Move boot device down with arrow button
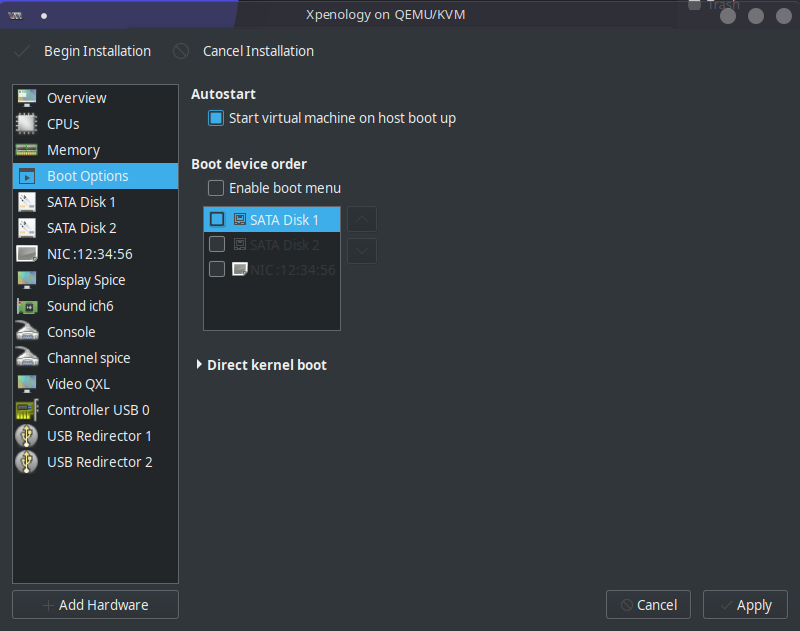This screenshot has width=800, height=631. [x=362, y=251]
